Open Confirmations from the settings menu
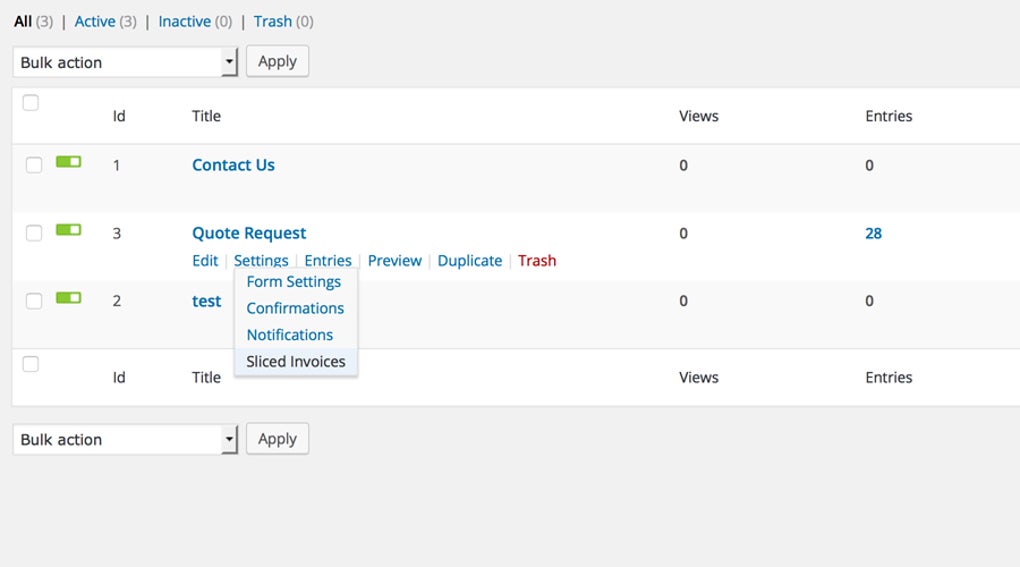 click(x=295, y=308)
